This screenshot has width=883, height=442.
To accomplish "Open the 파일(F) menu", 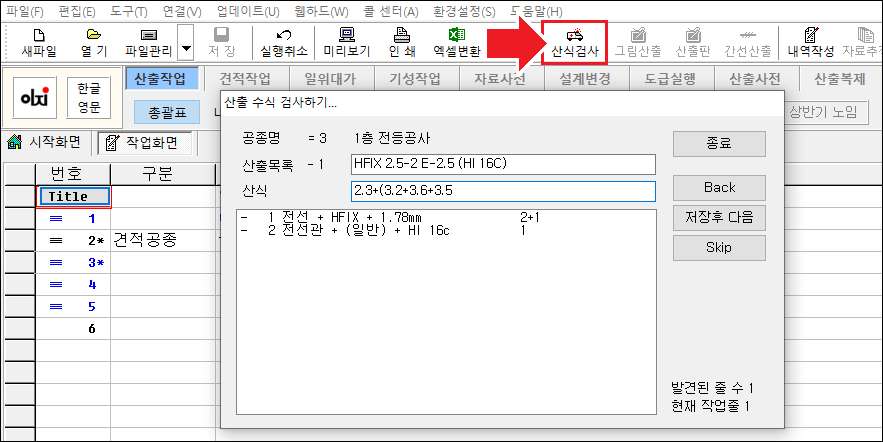I will (x=24, y=11).
